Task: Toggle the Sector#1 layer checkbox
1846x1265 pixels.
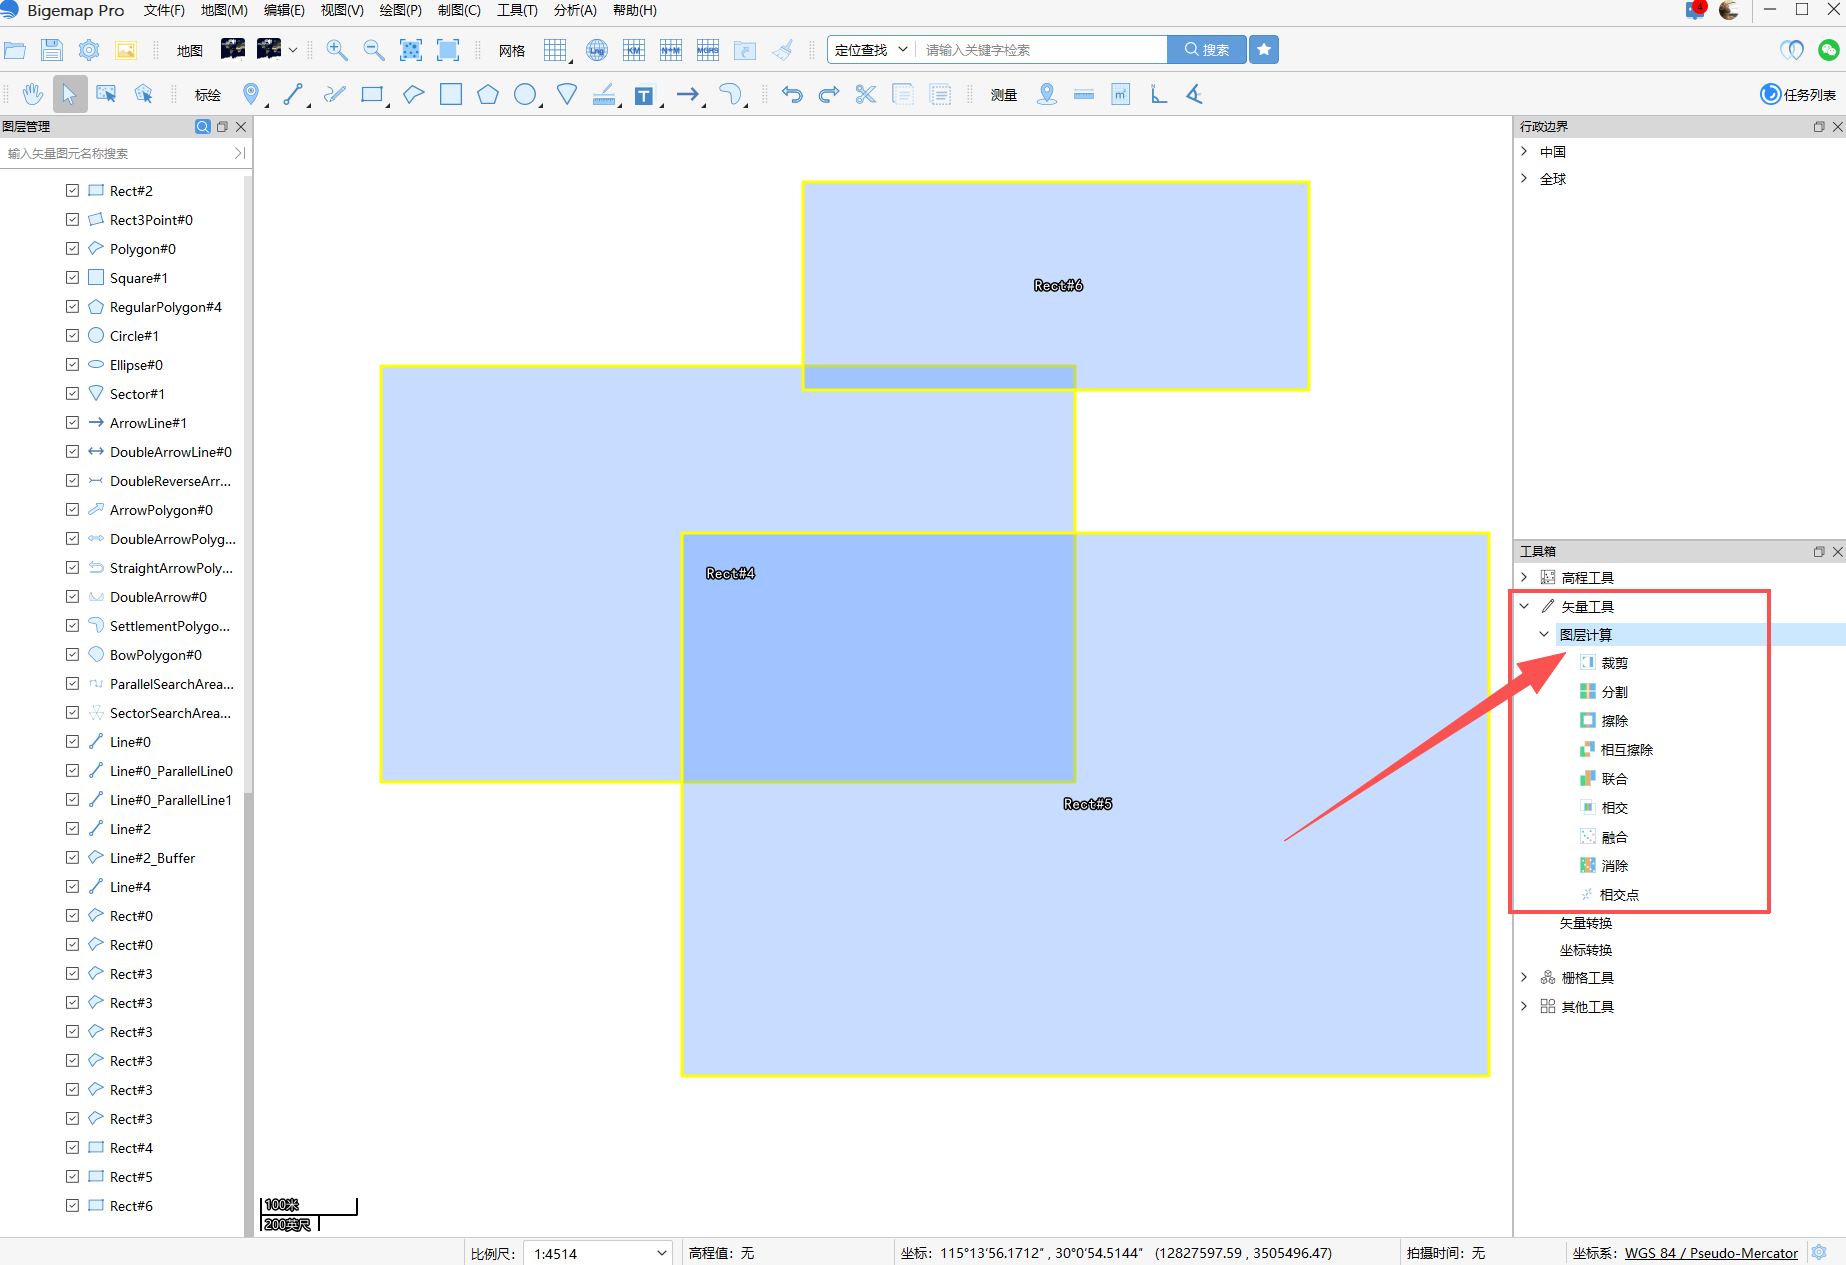Action: tap(73, 393)
